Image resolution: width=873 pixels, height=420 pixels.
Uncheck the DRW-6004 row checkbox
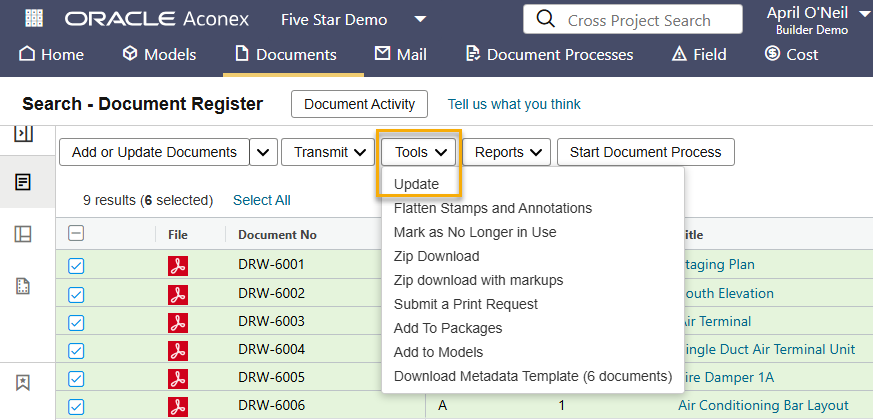(x=76, y=351)
